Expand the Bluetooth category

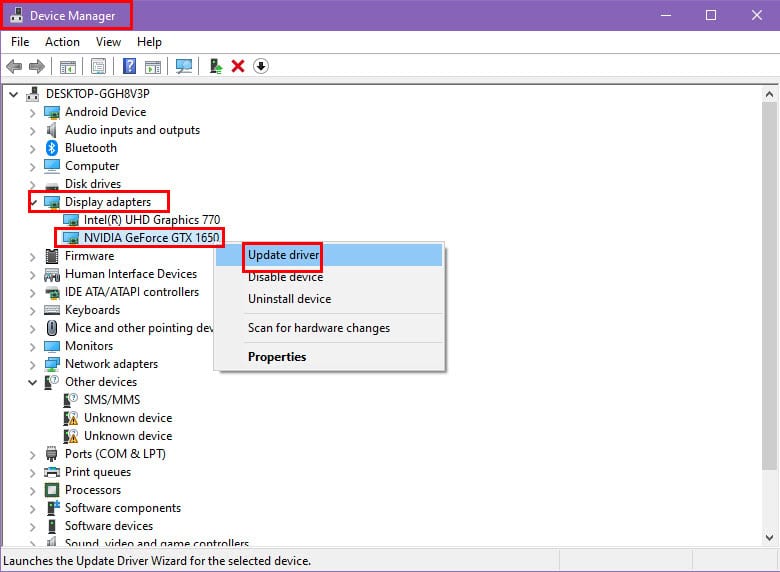(x=32, y=149)
